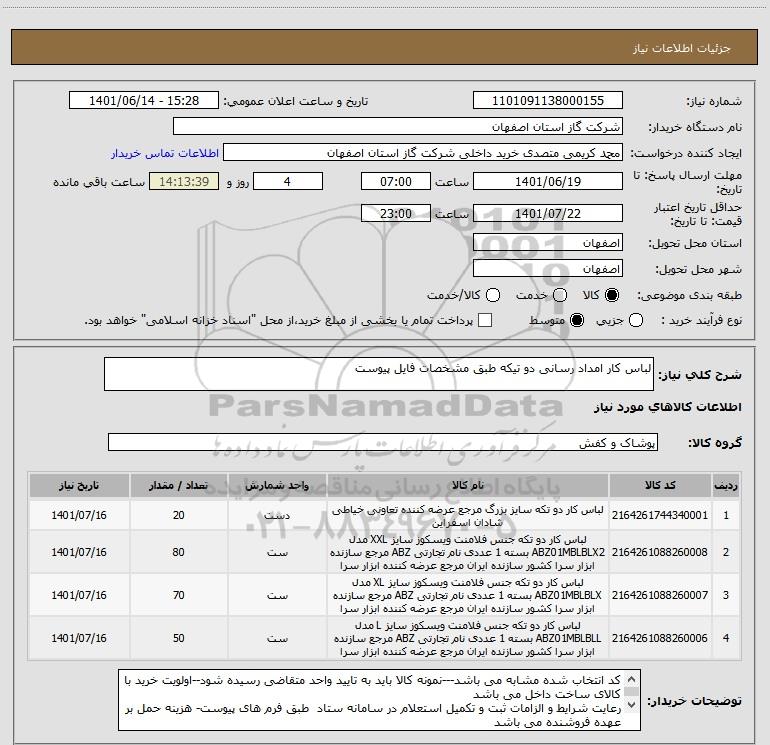Click the remaining days field showing 4
This screenshot has width=770, height=745.
point(288,181)
